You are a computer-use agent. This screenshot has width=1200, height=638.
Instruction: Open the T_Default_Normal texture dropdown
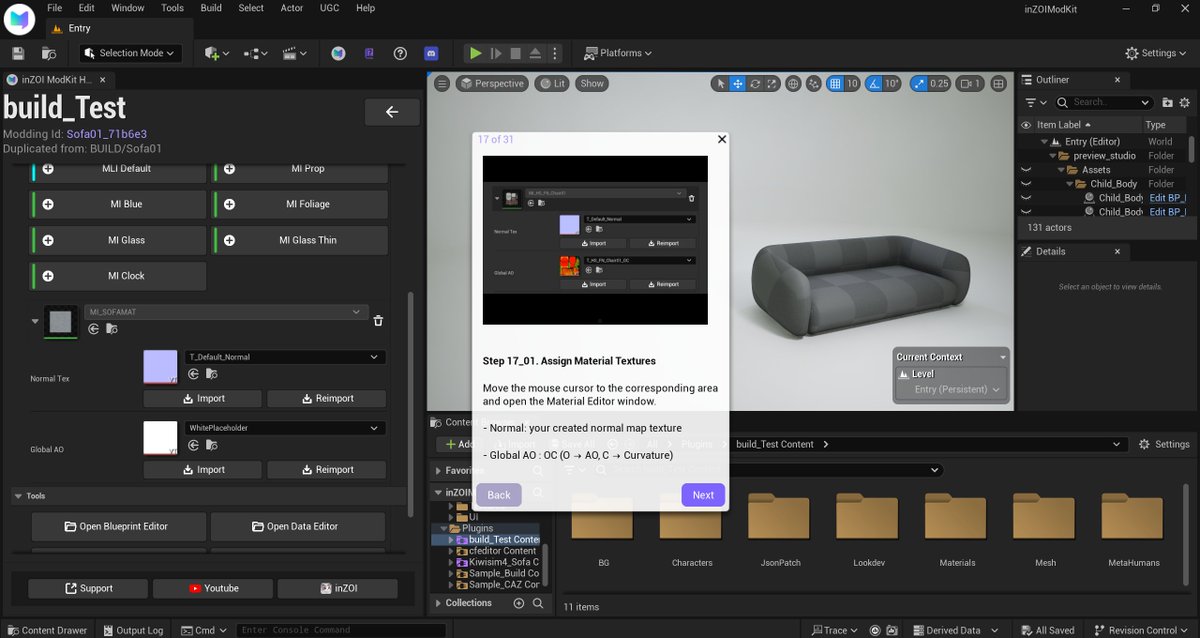click(x=285, y=357)
